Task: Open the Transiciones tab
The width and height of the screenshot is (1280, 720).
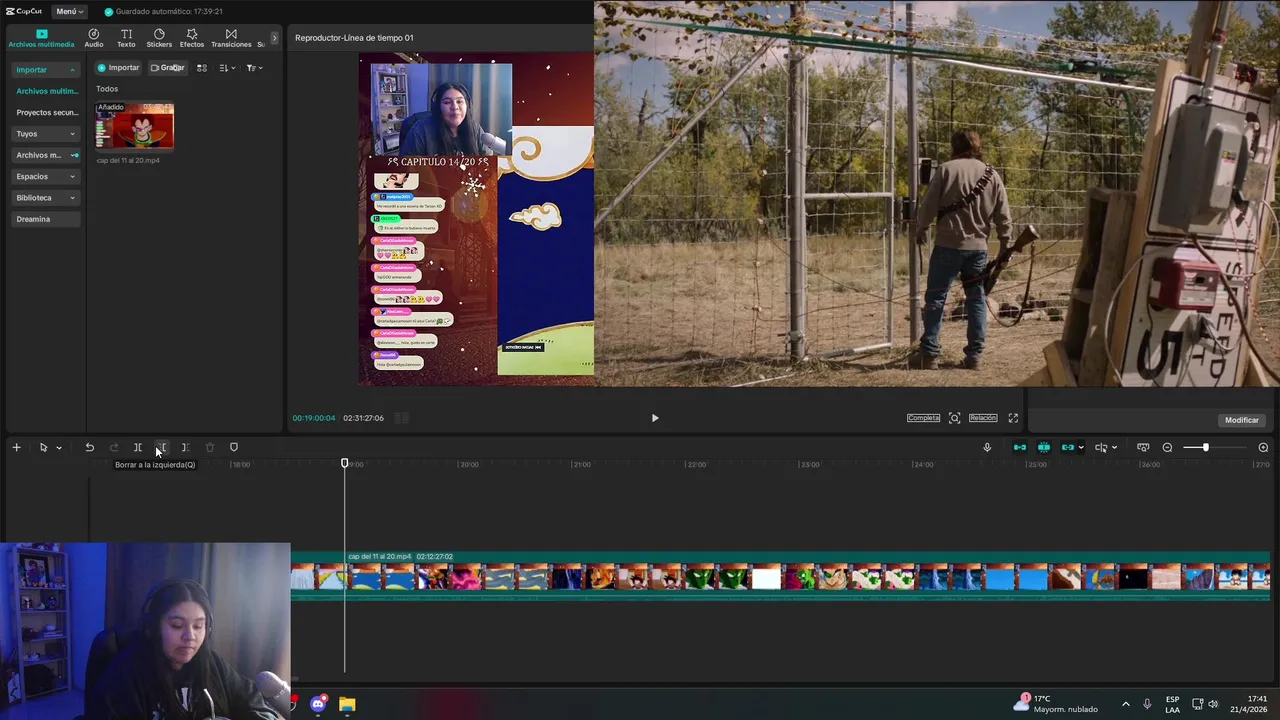Action: click(231, 38)
